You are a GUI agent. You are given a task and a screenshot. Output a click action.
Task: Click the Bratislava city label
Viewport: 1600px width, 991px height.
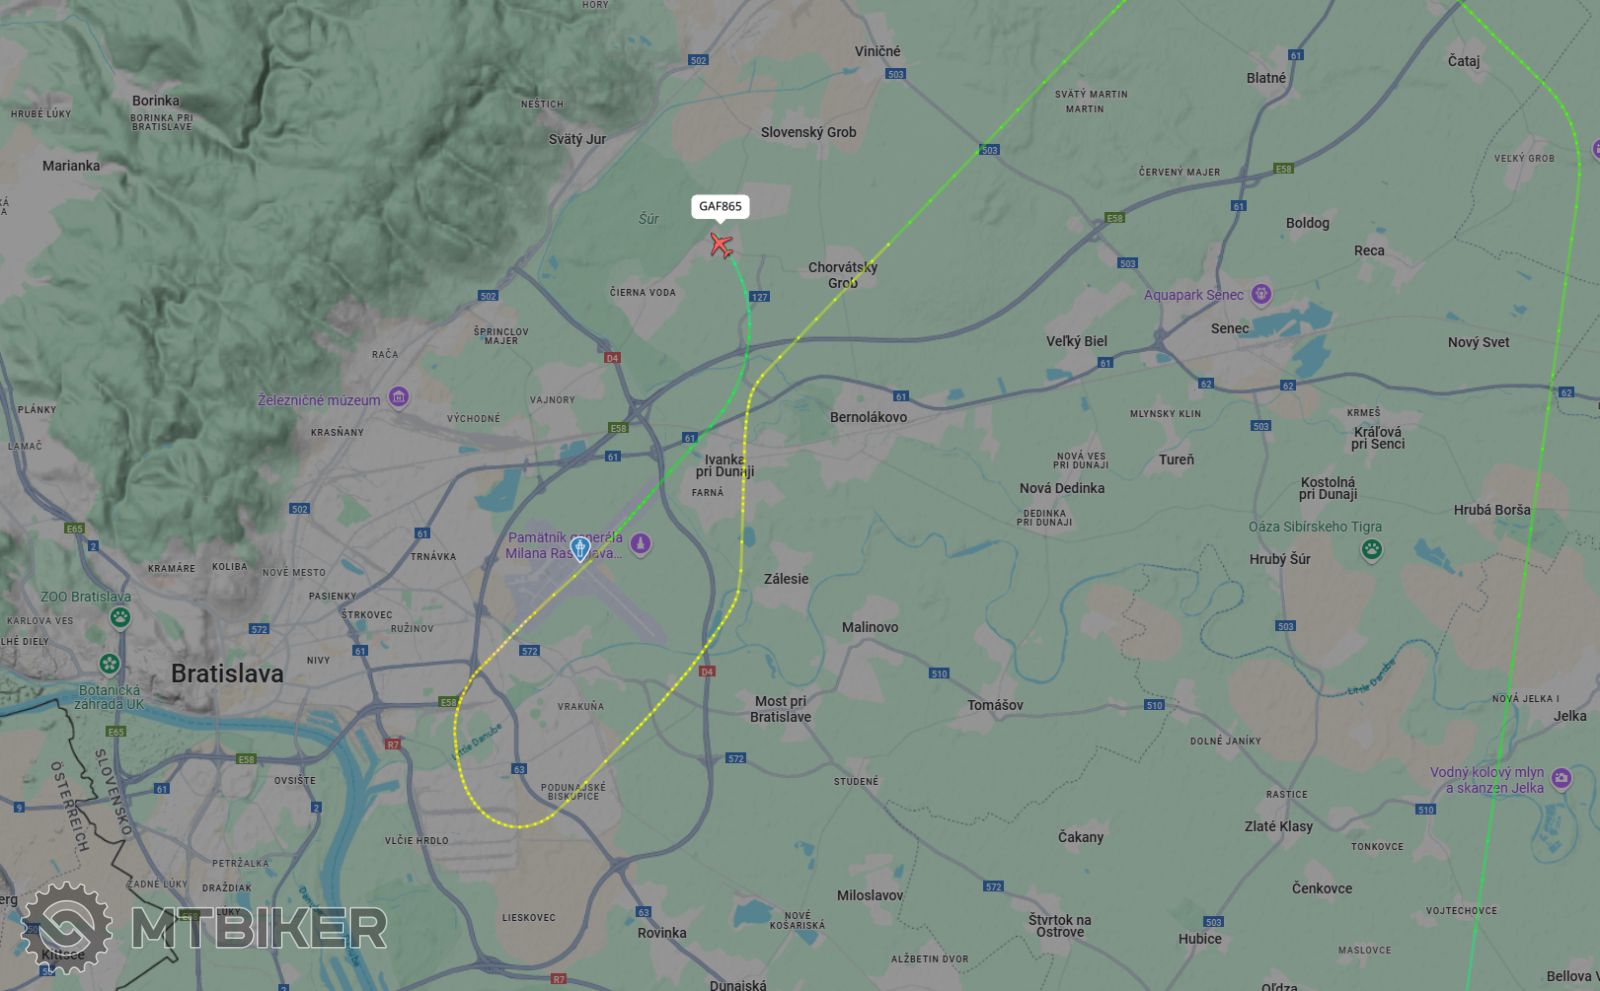click(x=227, y=673)
